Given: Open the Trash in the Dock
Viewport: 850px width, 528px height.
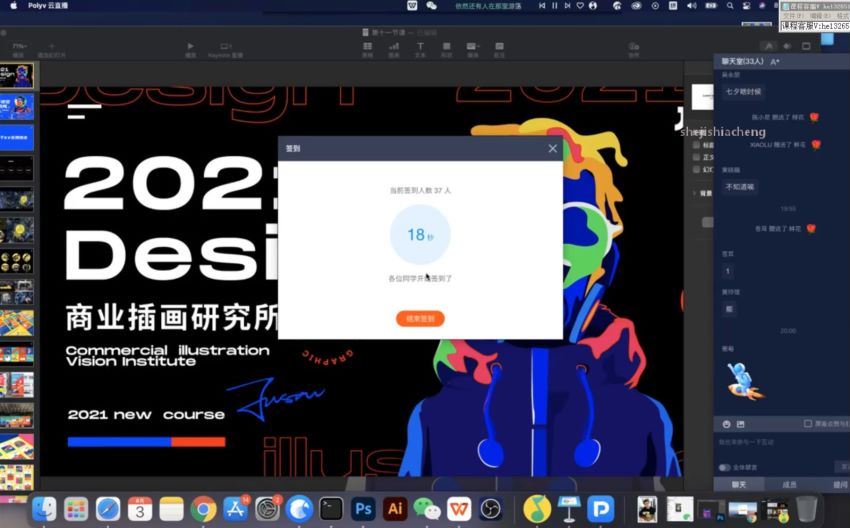Looking at the screenshot, I should point(806,509).
